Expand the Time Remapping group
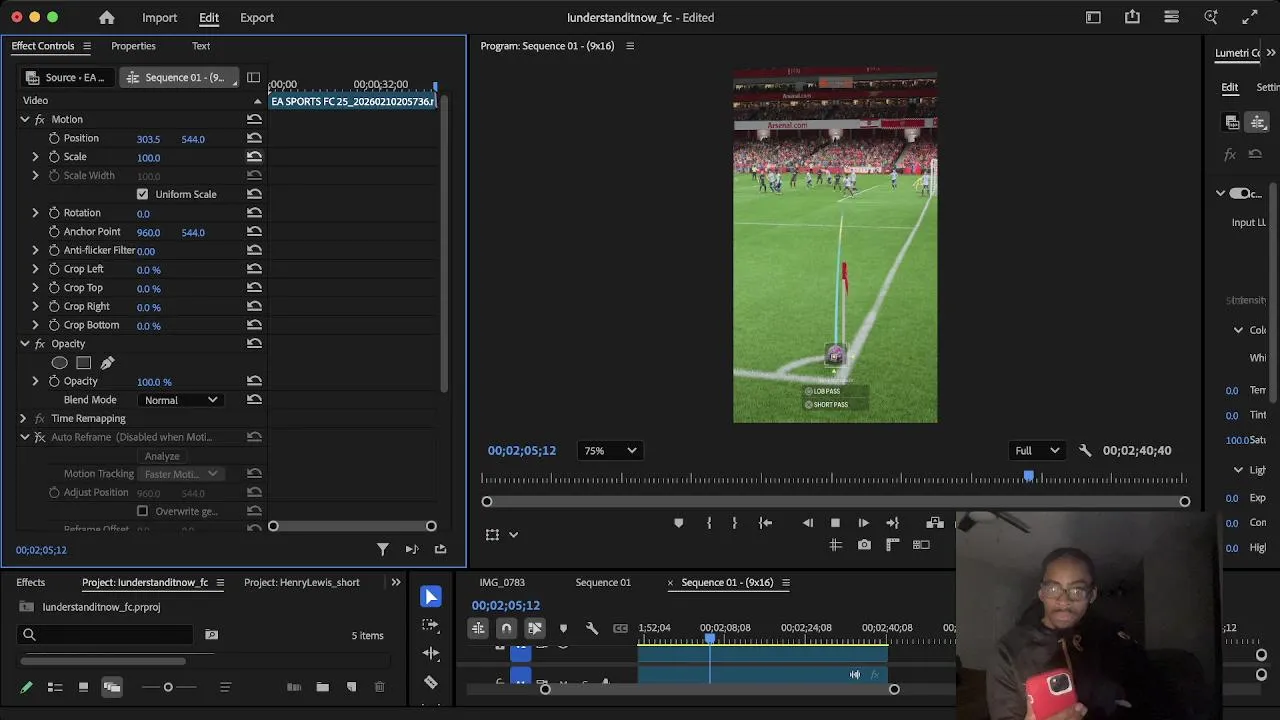Screen dimensions: 1280x720 tap(23, 418)
